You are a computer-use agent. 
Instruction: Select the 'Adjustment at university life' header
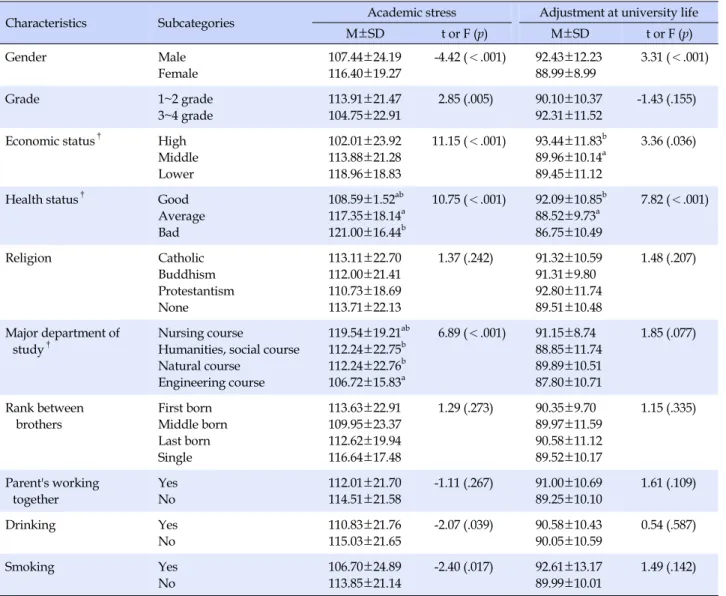click(x=619, y=13)
